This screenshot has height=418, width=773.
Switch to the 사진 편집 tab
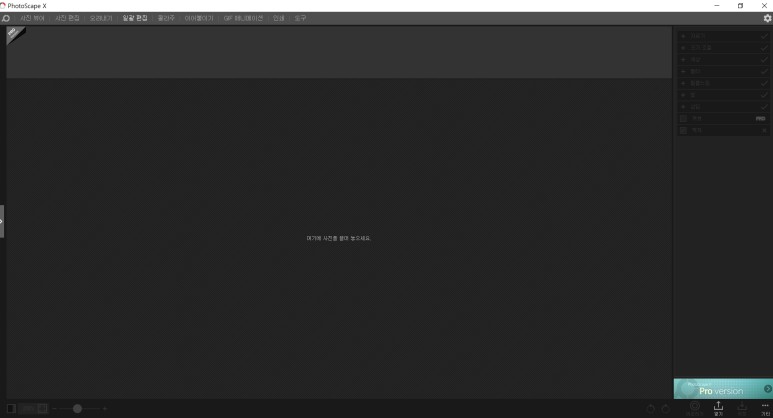(x=67, y=18)
